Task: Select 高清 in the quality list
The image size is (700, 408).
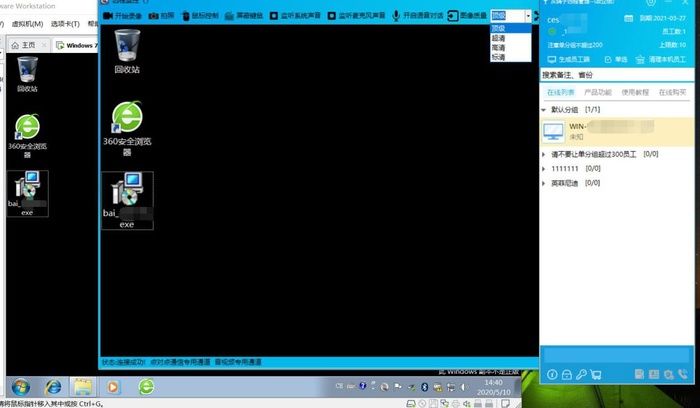Action: [x=510, y=48]
